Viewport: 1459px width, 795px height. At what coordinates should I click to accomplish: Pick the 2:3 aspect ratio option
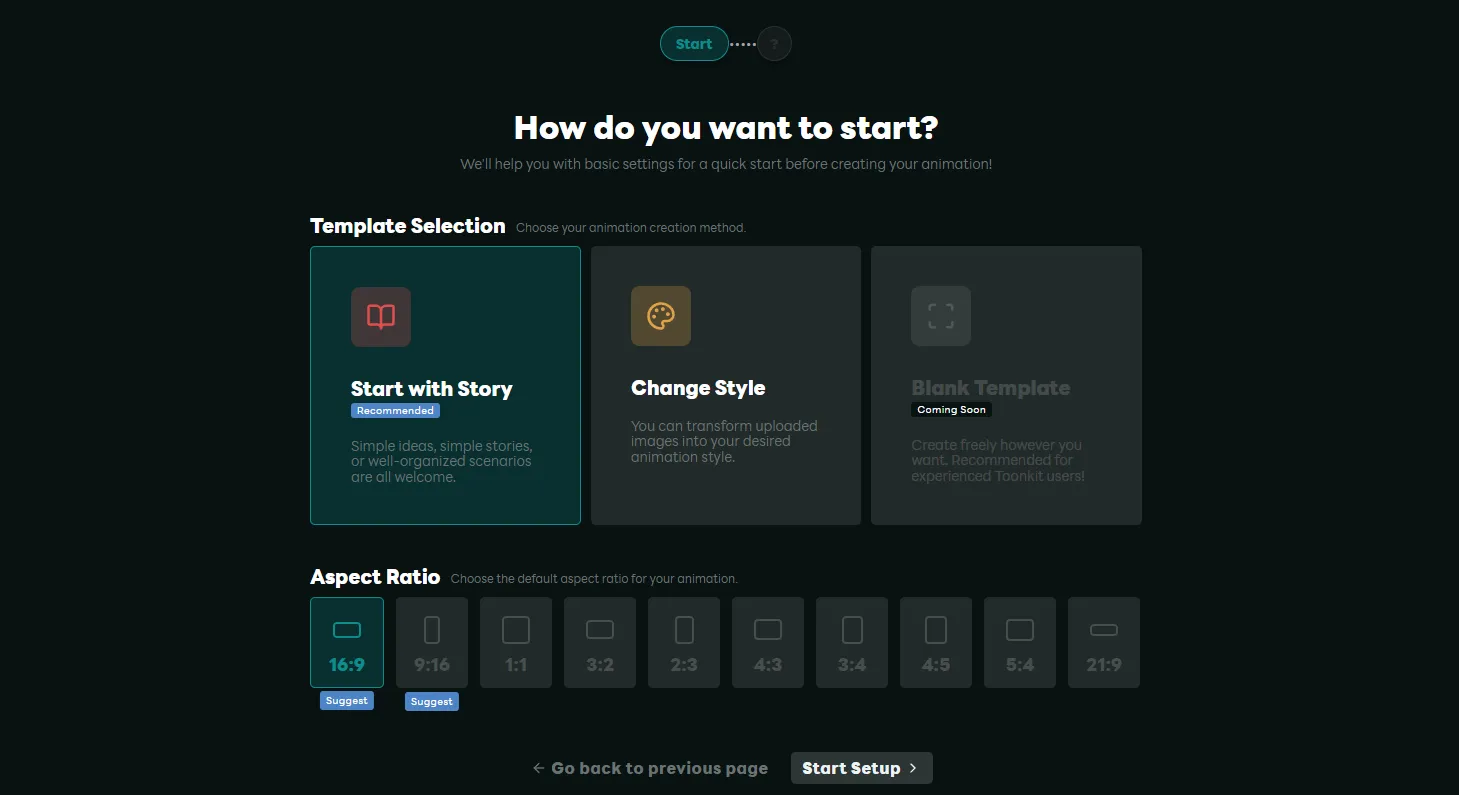pyautogui.click(x=684, y=642)
